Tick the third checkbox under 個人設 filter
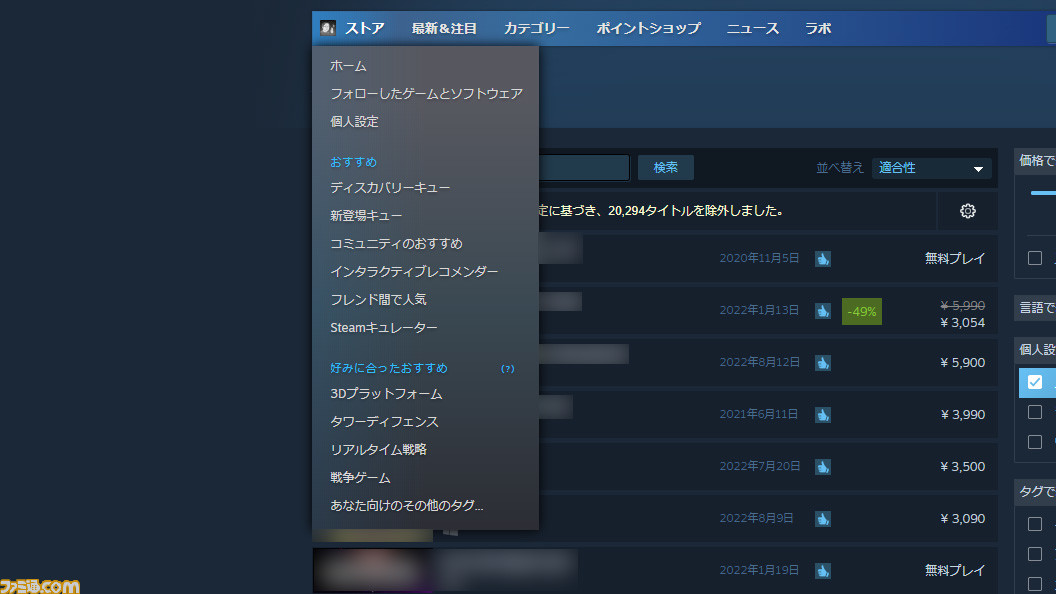The image size is (1056, 594). tap(1035, 442)
